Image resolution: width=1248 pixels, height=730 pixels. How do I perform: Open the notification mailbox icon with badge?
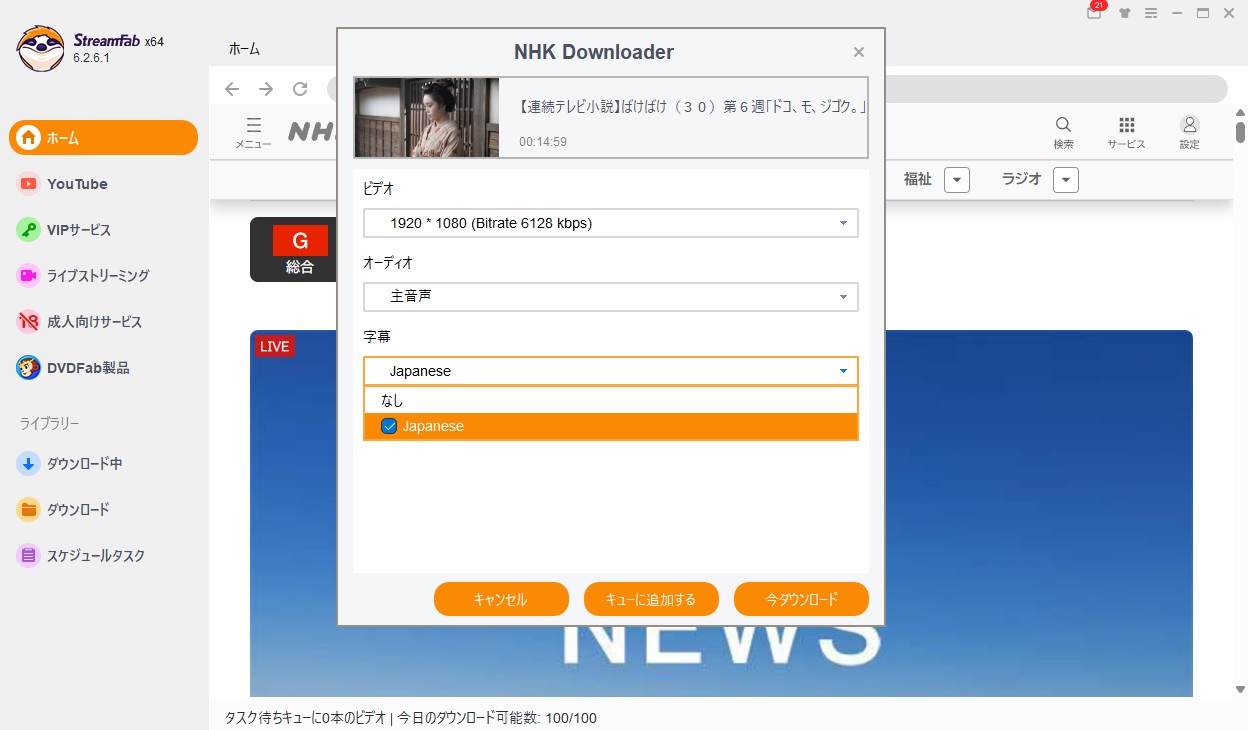(1094, 13)
